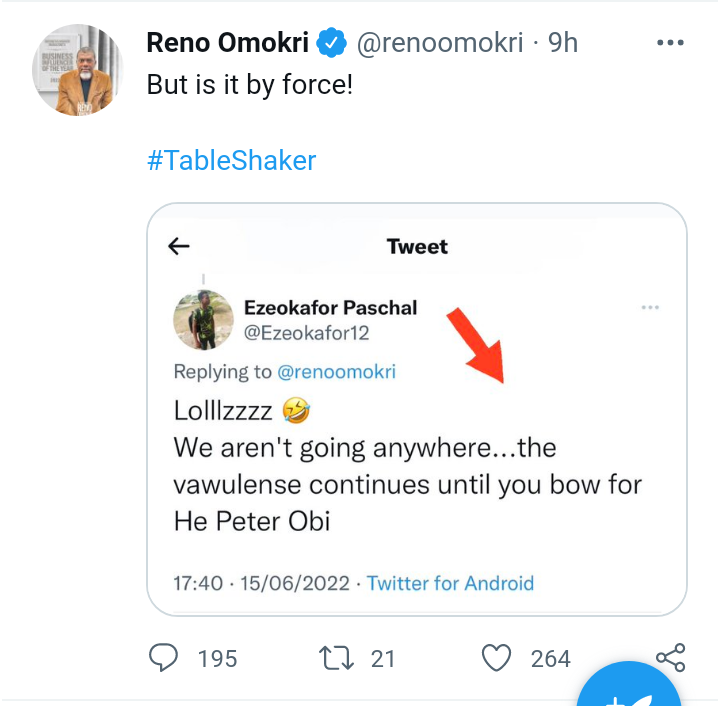720x706 pixels.
Task: Click the Twitter for Android link
Action: [451, 583]
